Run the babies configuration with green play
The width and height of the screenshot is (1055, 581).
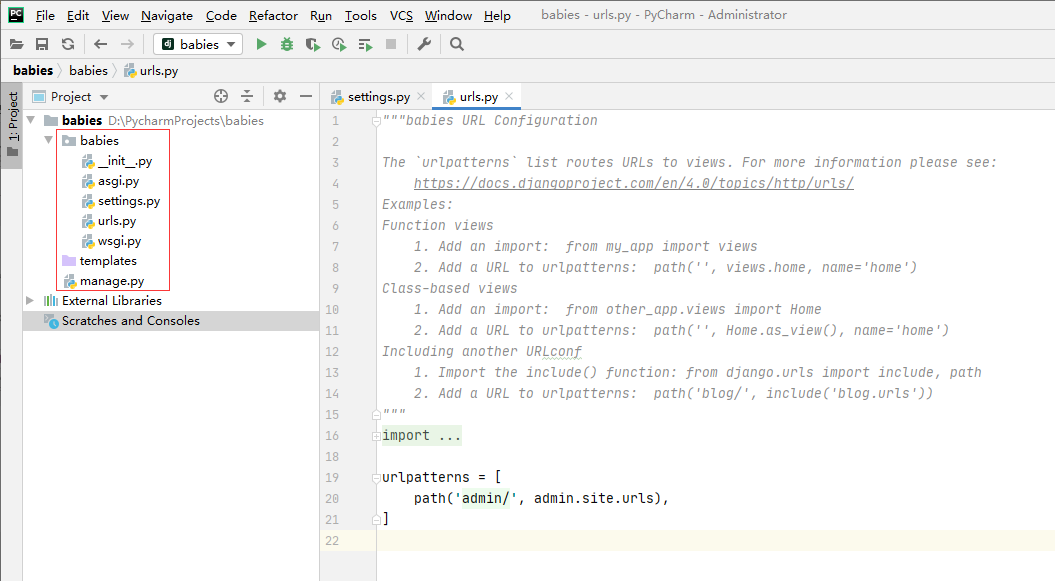pos(261,44)
